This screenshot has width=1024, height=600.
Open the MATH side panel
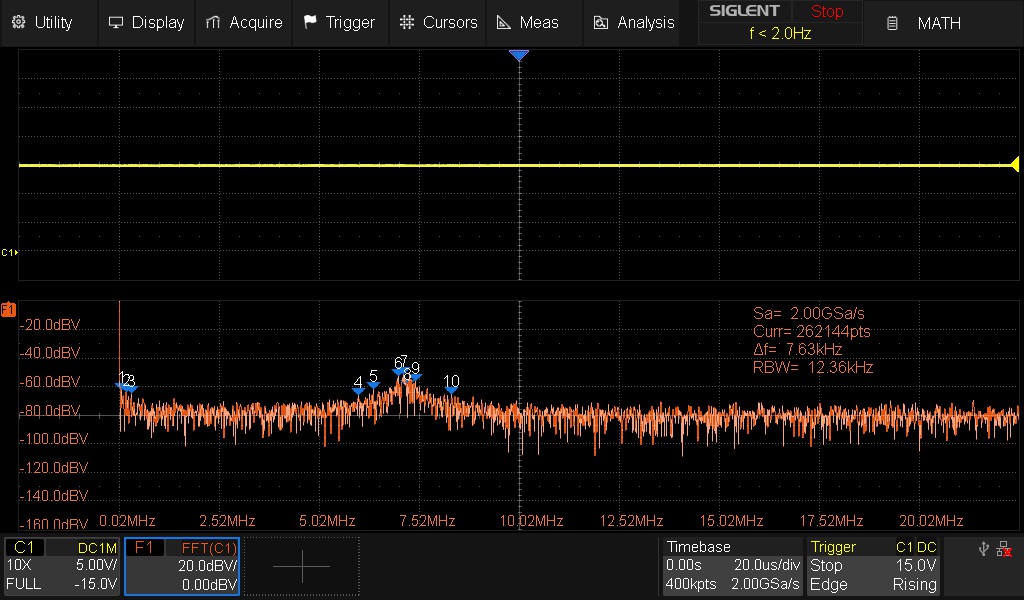pos(944,23)
